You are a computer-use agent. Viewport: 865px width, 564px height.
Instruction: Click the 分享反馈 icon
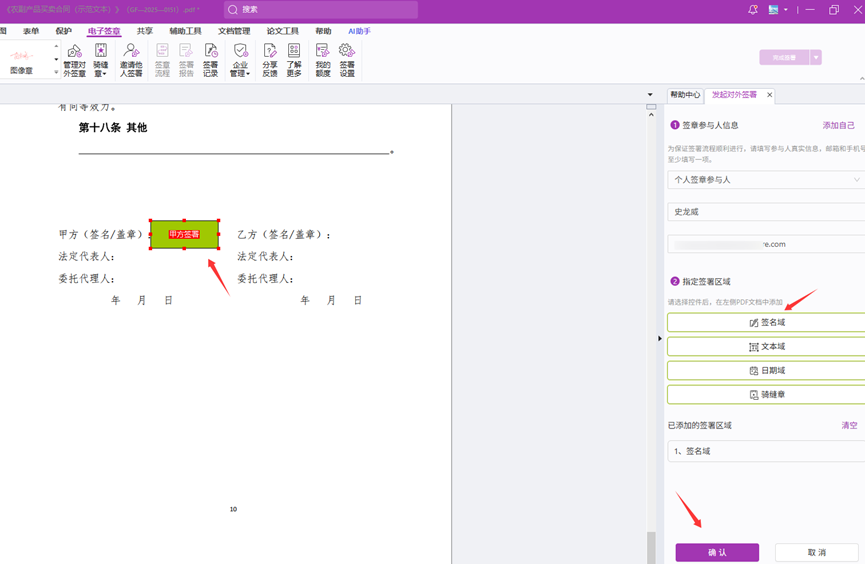[x=270, y=60]
